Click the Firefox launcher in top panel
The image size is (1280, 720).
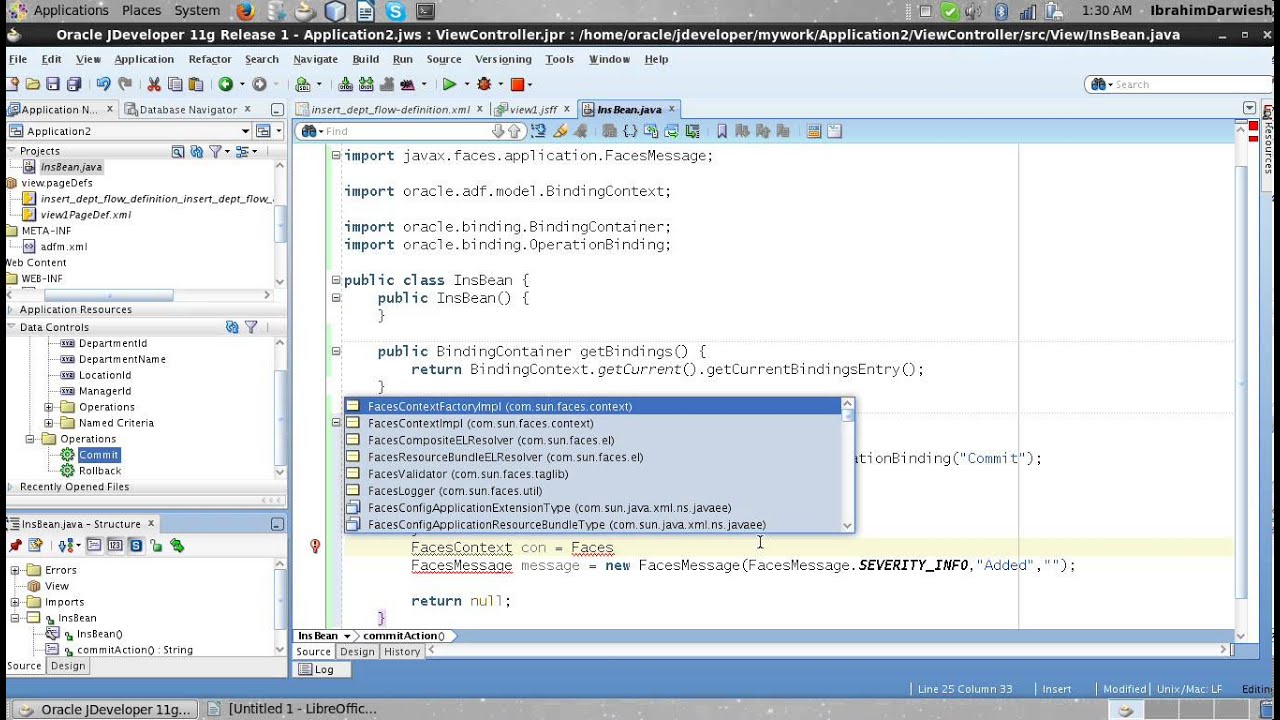coord(245,11)
